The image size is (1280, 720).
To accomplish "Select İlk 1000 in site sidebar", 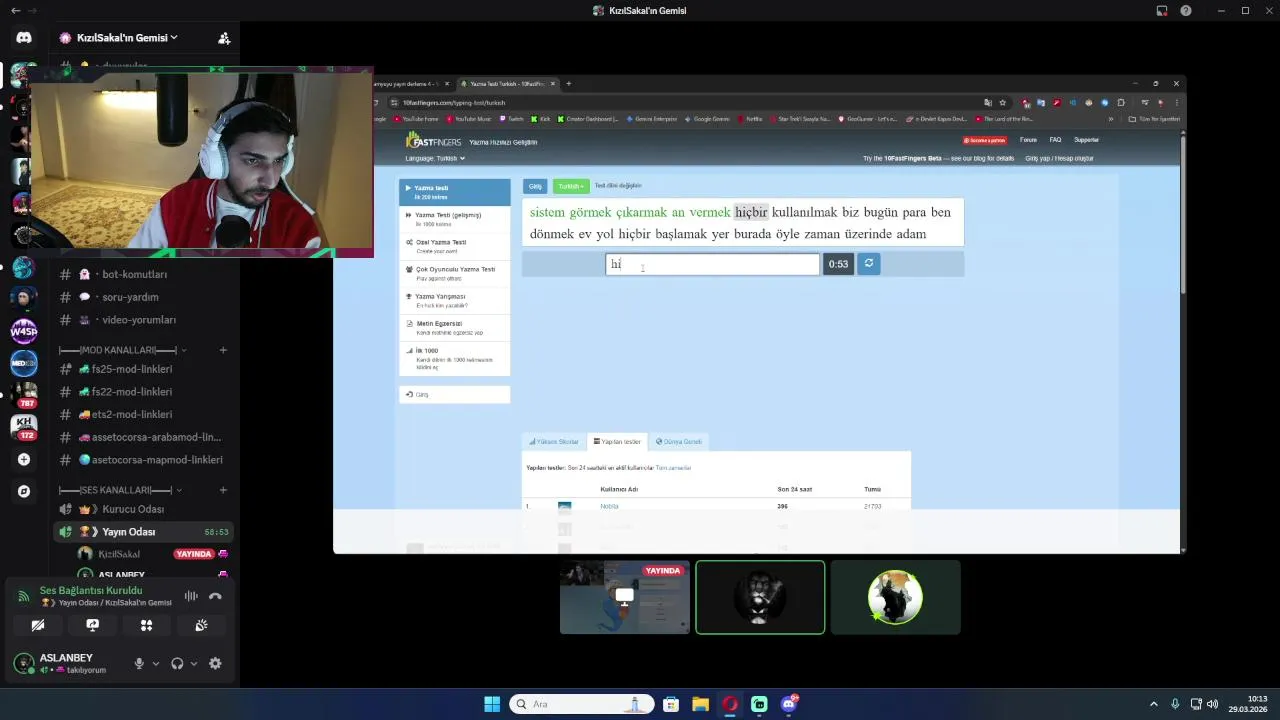I will pyautogui.click(x=454, y=358).
